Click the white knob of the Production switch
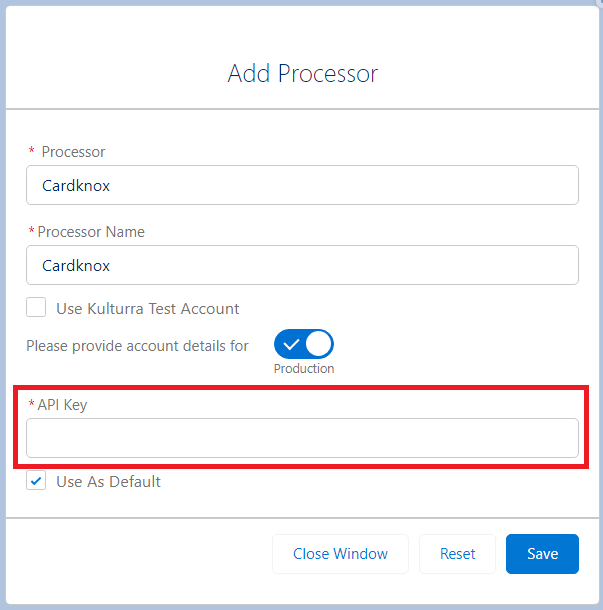The height and width of the screenshot is (610, 603). pyautogui.click(x=319, y=345)
